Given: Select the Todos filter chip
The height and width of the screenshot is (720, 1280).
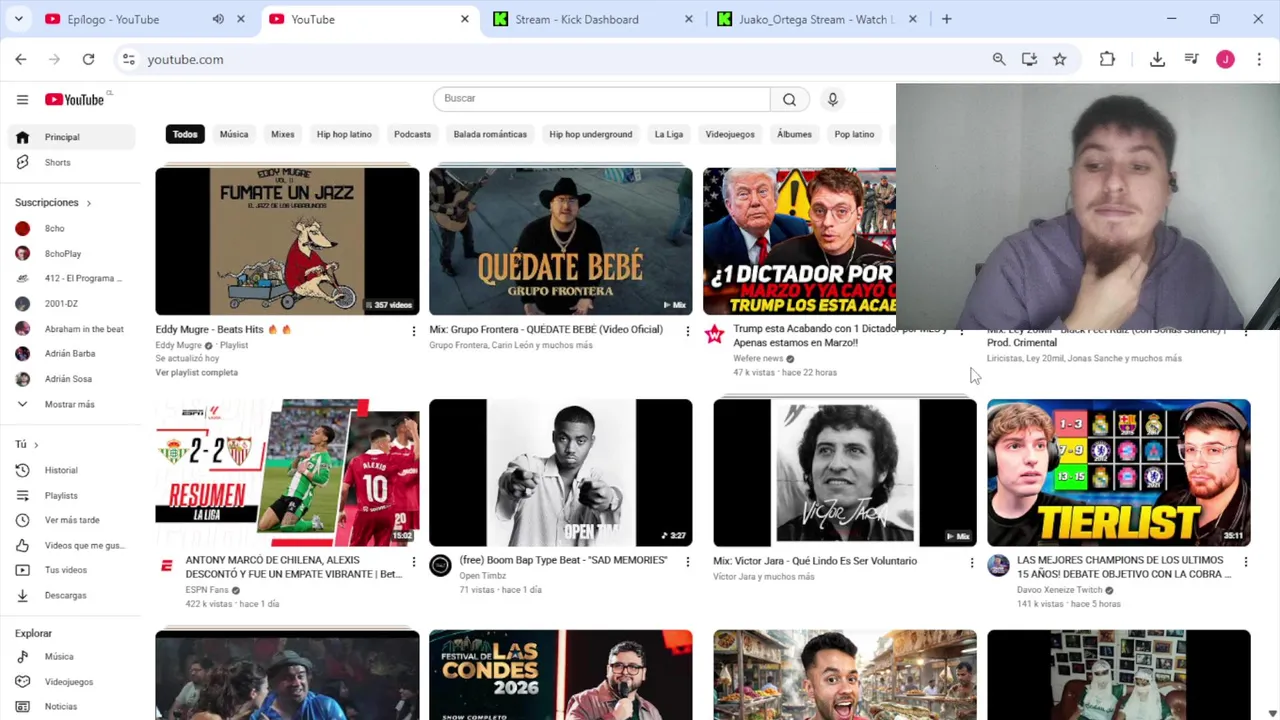Looking at the screenshot, I should (185, 134).
